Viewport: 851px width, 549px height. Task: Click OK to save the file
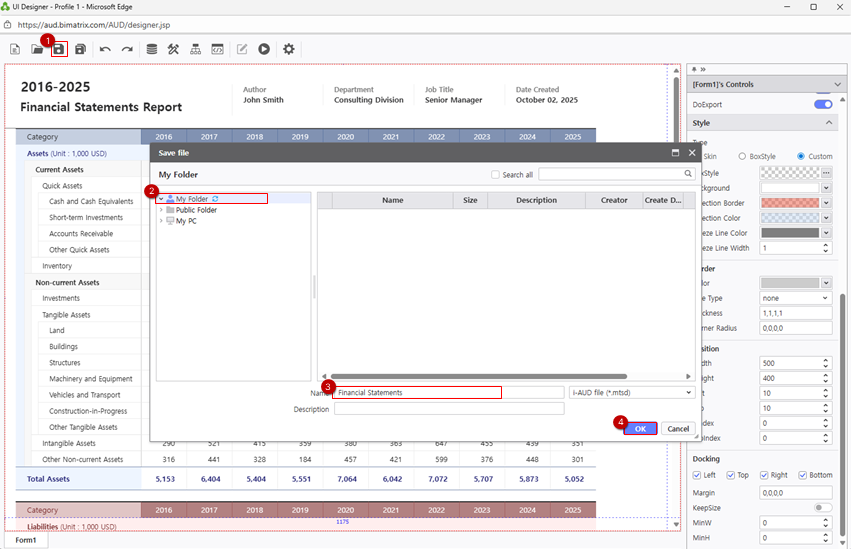click(640, 428)
